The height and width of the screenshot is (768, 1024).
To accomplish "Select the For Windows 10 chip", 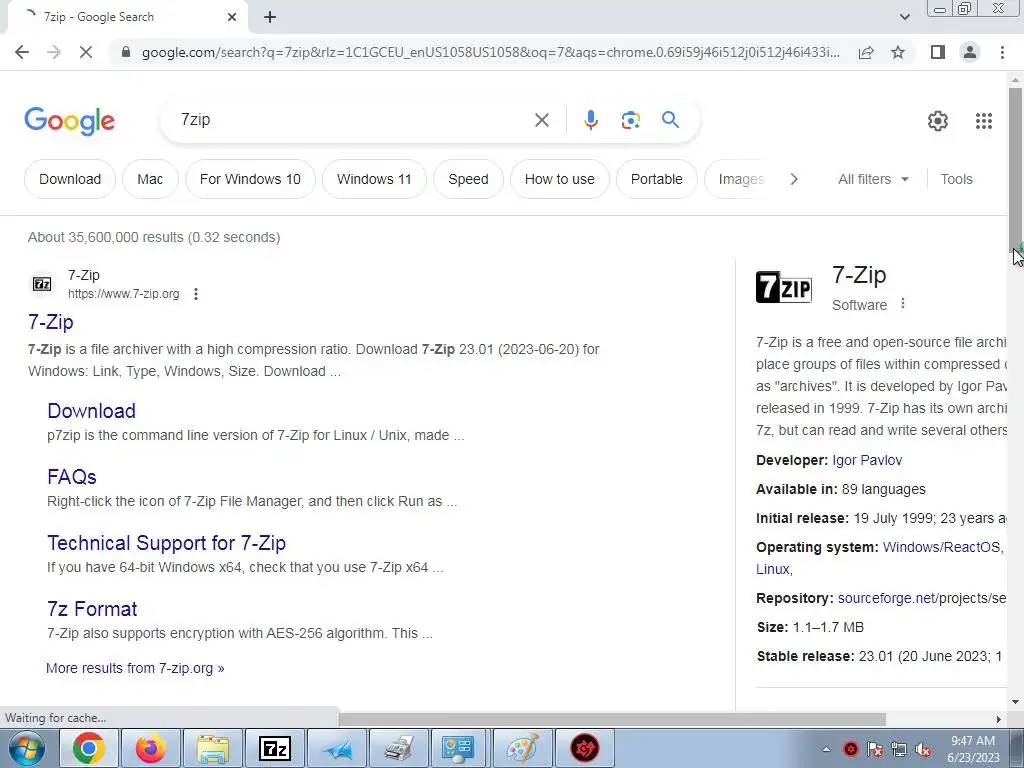I will click(x=250, y=179).
